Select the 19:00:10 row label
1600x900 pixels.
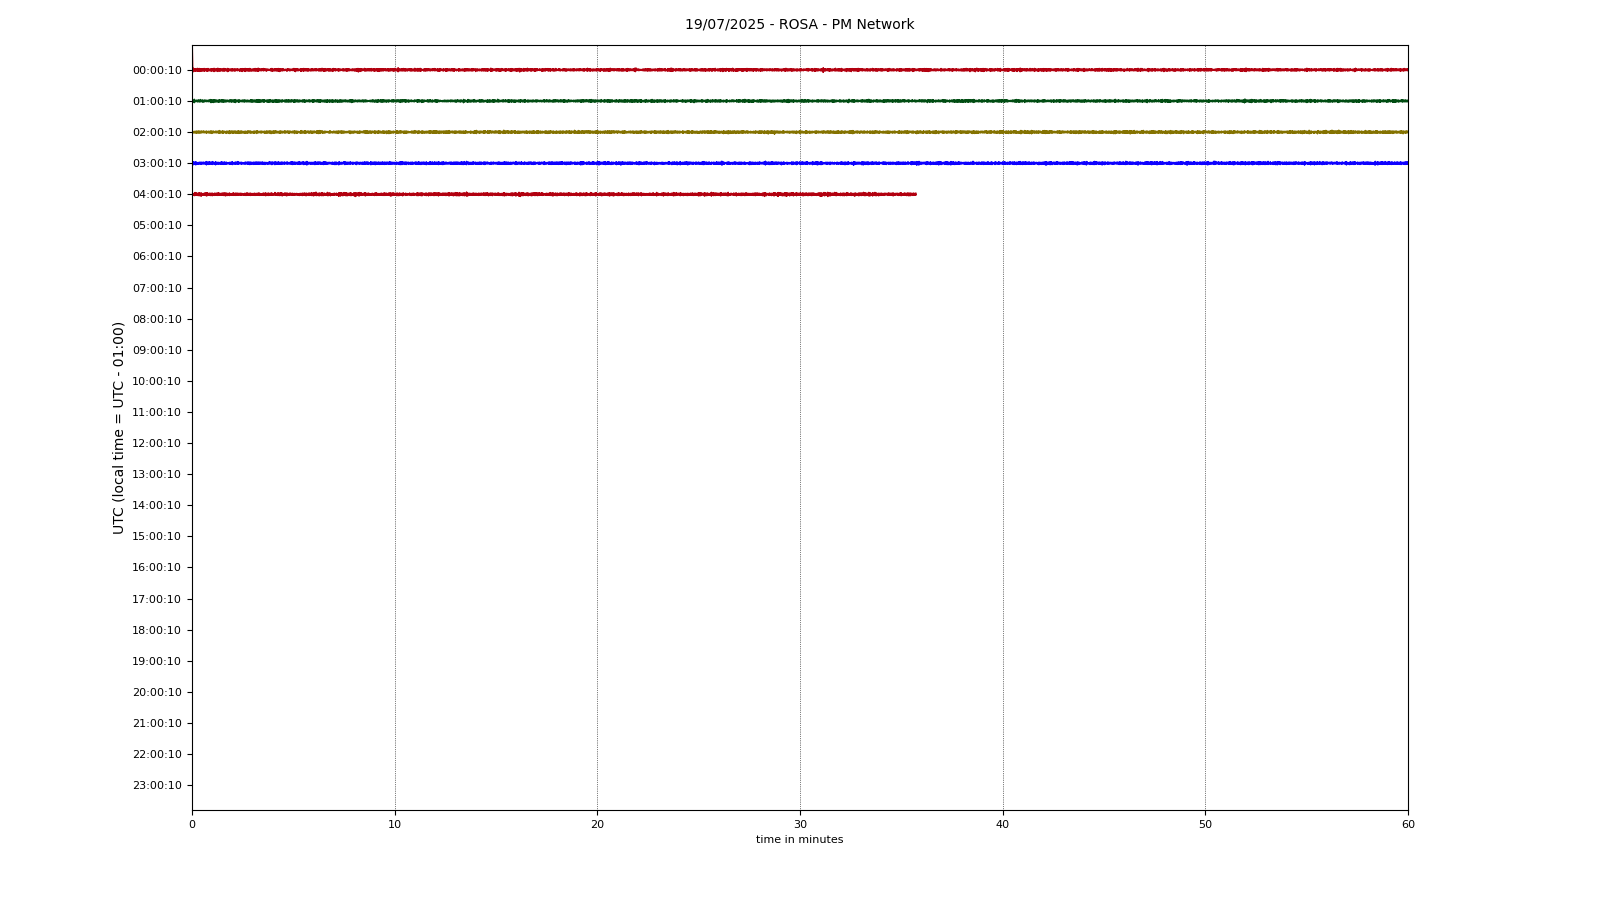(157, 661)
